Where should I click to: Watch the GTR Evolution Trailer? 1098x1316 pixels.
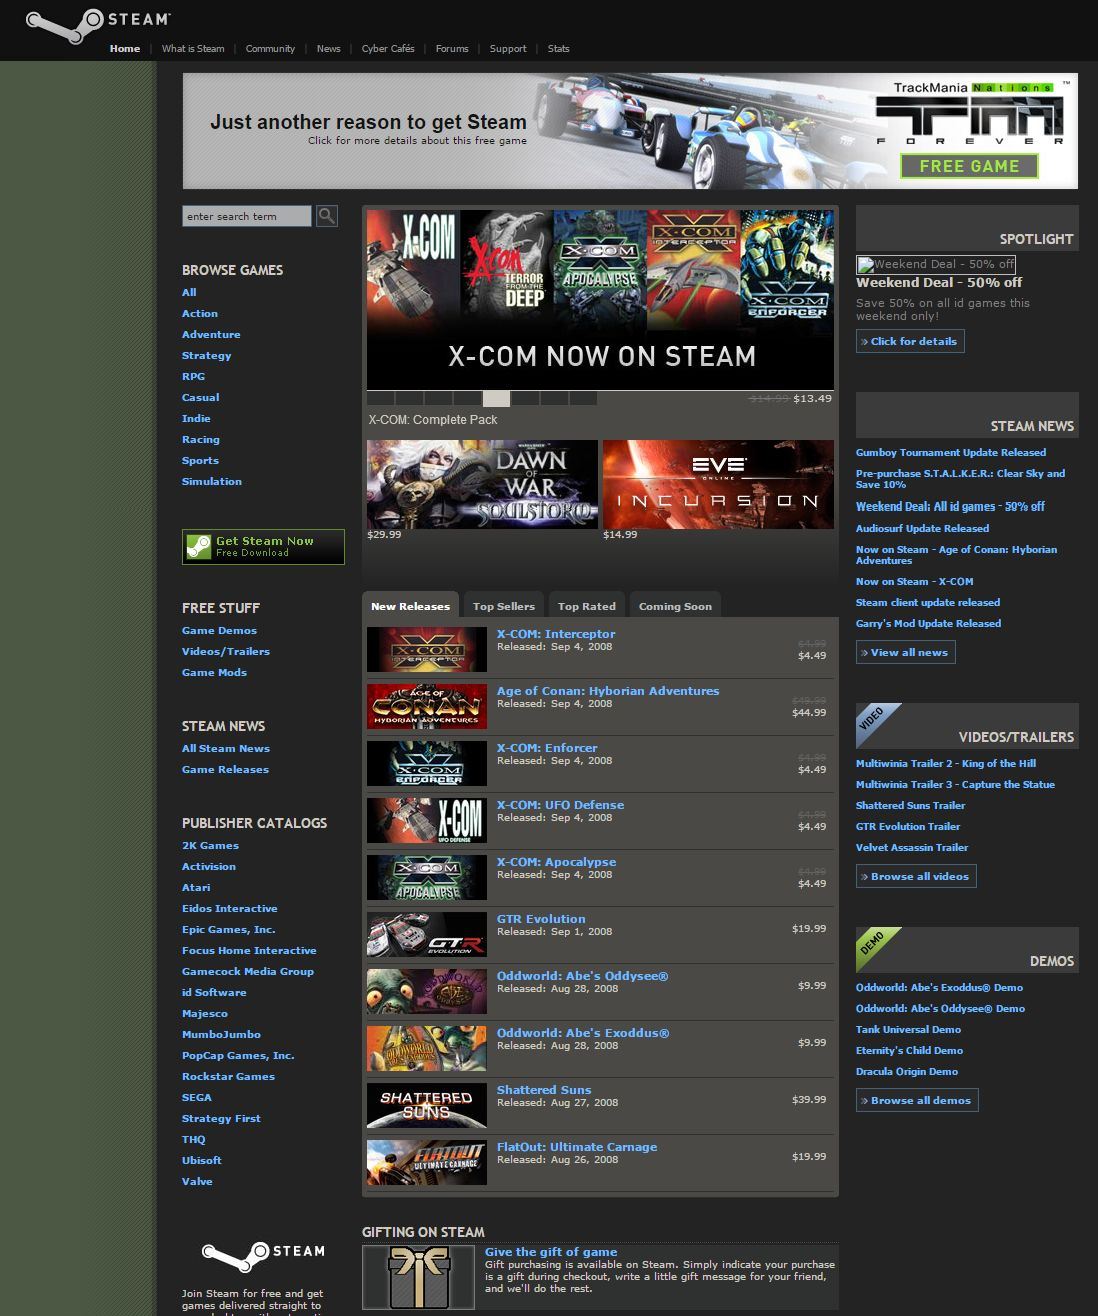click(908, 826)
